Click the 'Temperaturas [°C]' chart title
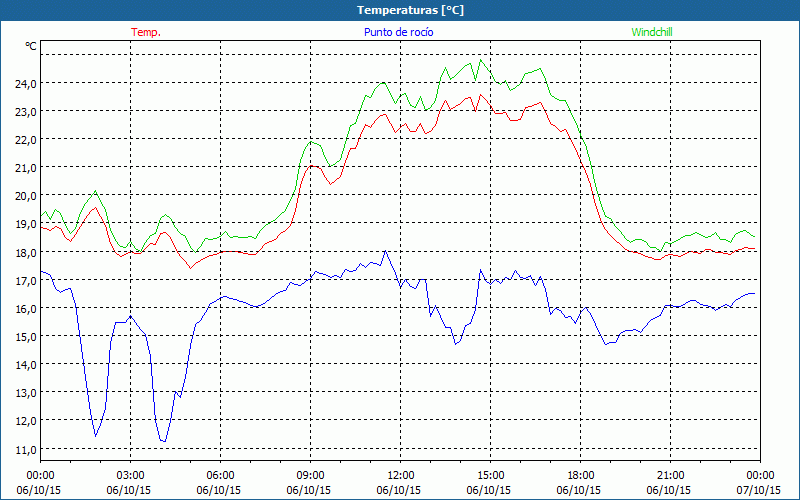 tap(410, 10)
